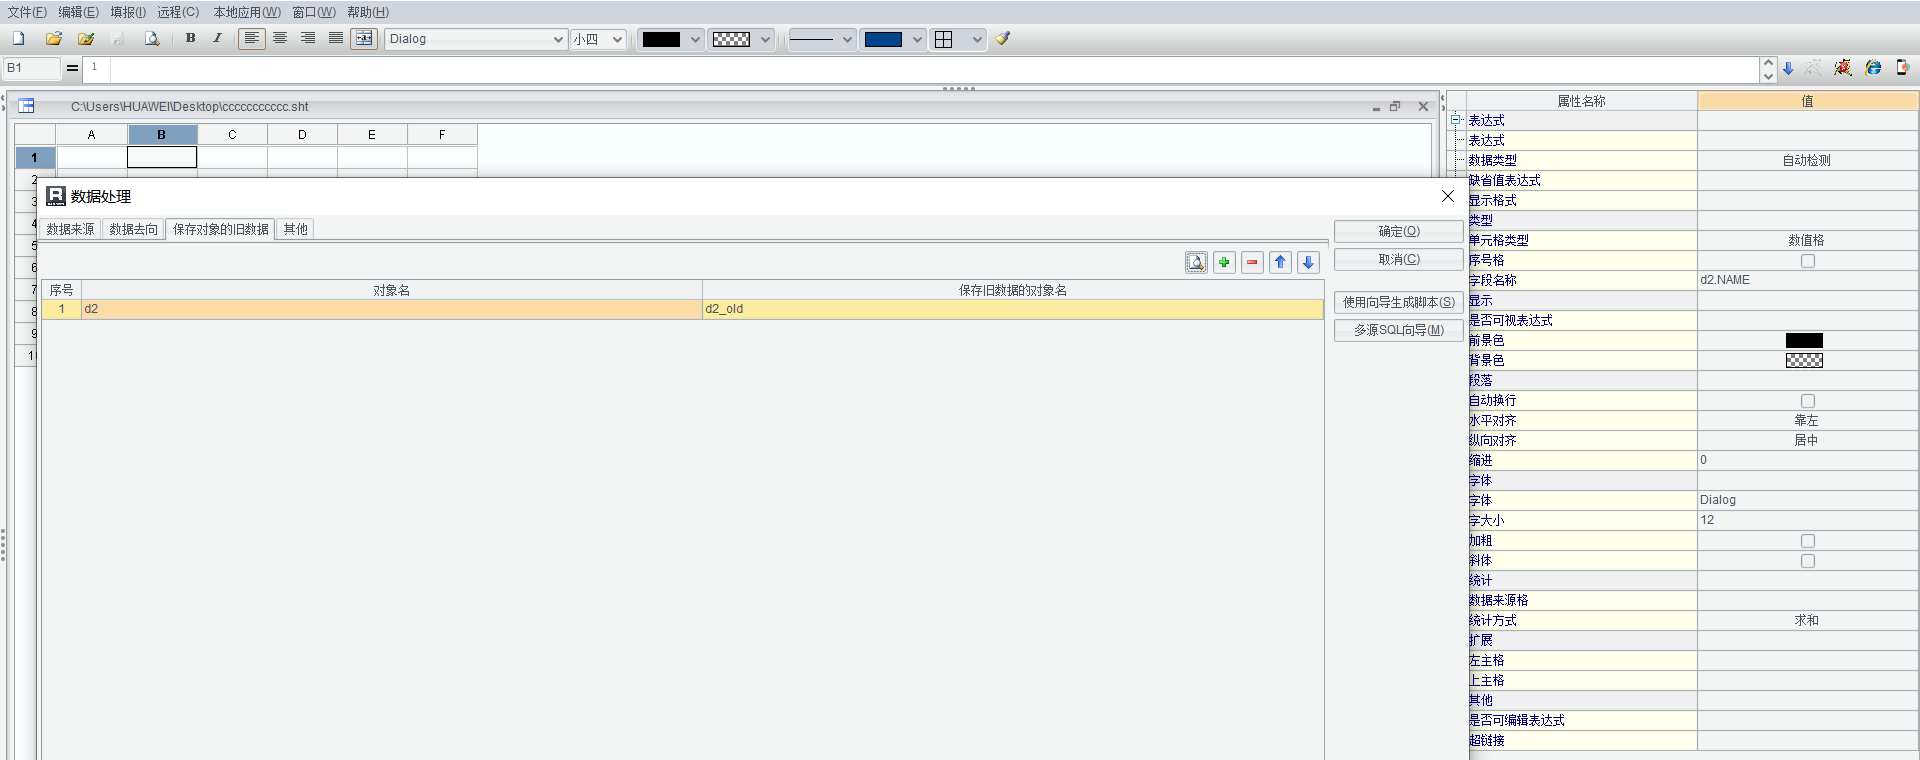The image size is (1920, 760).
Task: Open the background pattern dropdown arrow
Action: (x=765, y=39)
